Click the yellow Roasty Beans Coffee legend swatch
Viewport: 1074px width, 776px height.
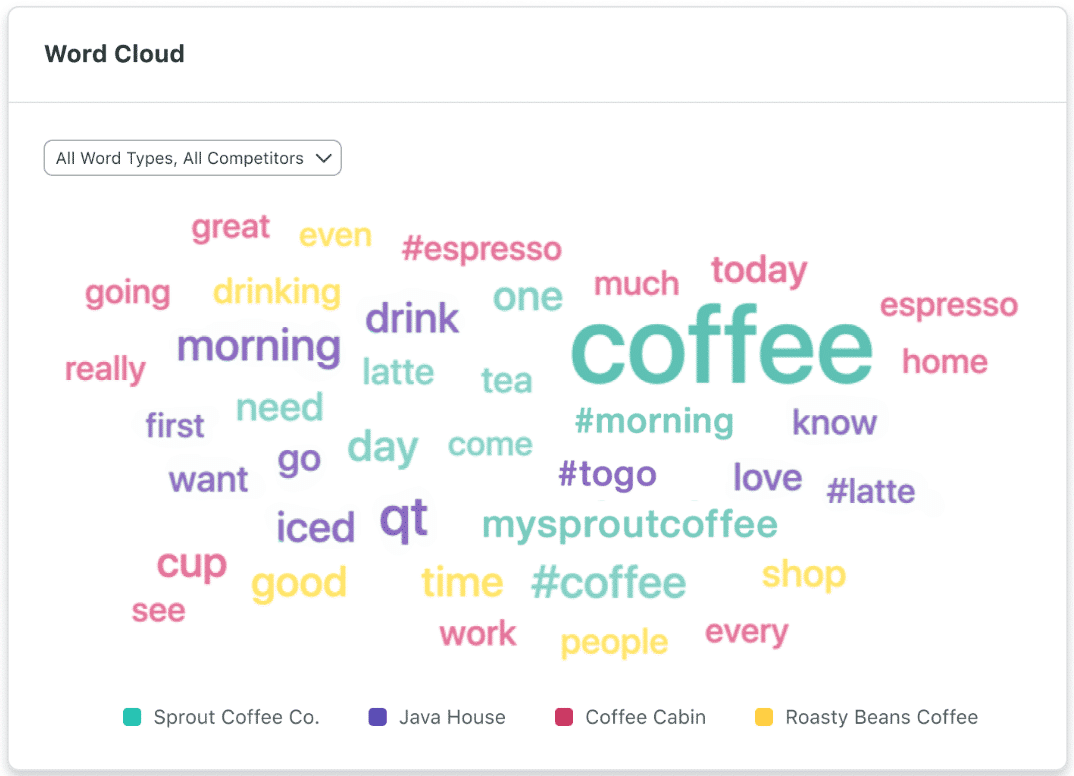tap(764, 717)
